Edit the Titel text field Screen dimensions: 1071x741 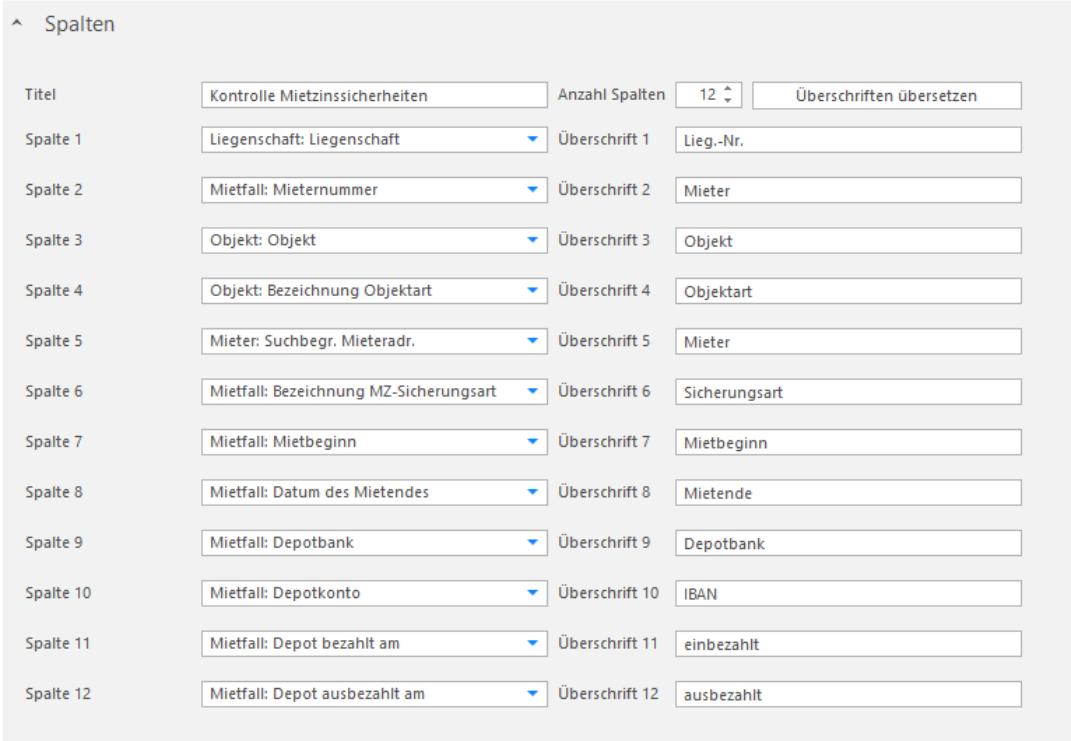[374, 95]
